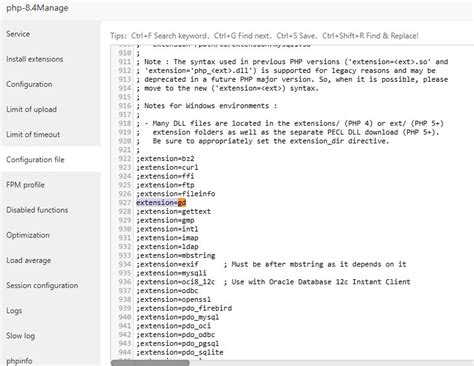474x366 pixels.
Task: Click 'move to the new' comment line 914
Action: [227, 88]
